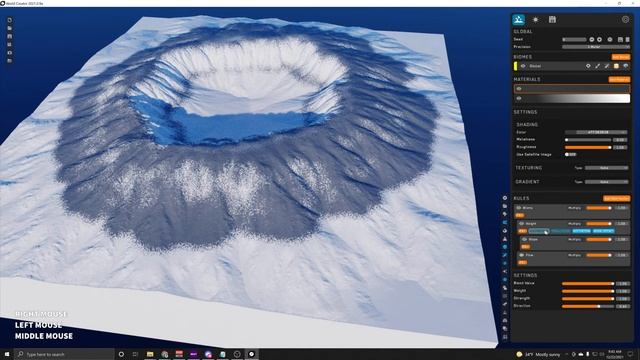The image size is (640, 360).
Task: Toggle the eye on the Flow rule
Action: pyautogui.click(x=521, y=255)
